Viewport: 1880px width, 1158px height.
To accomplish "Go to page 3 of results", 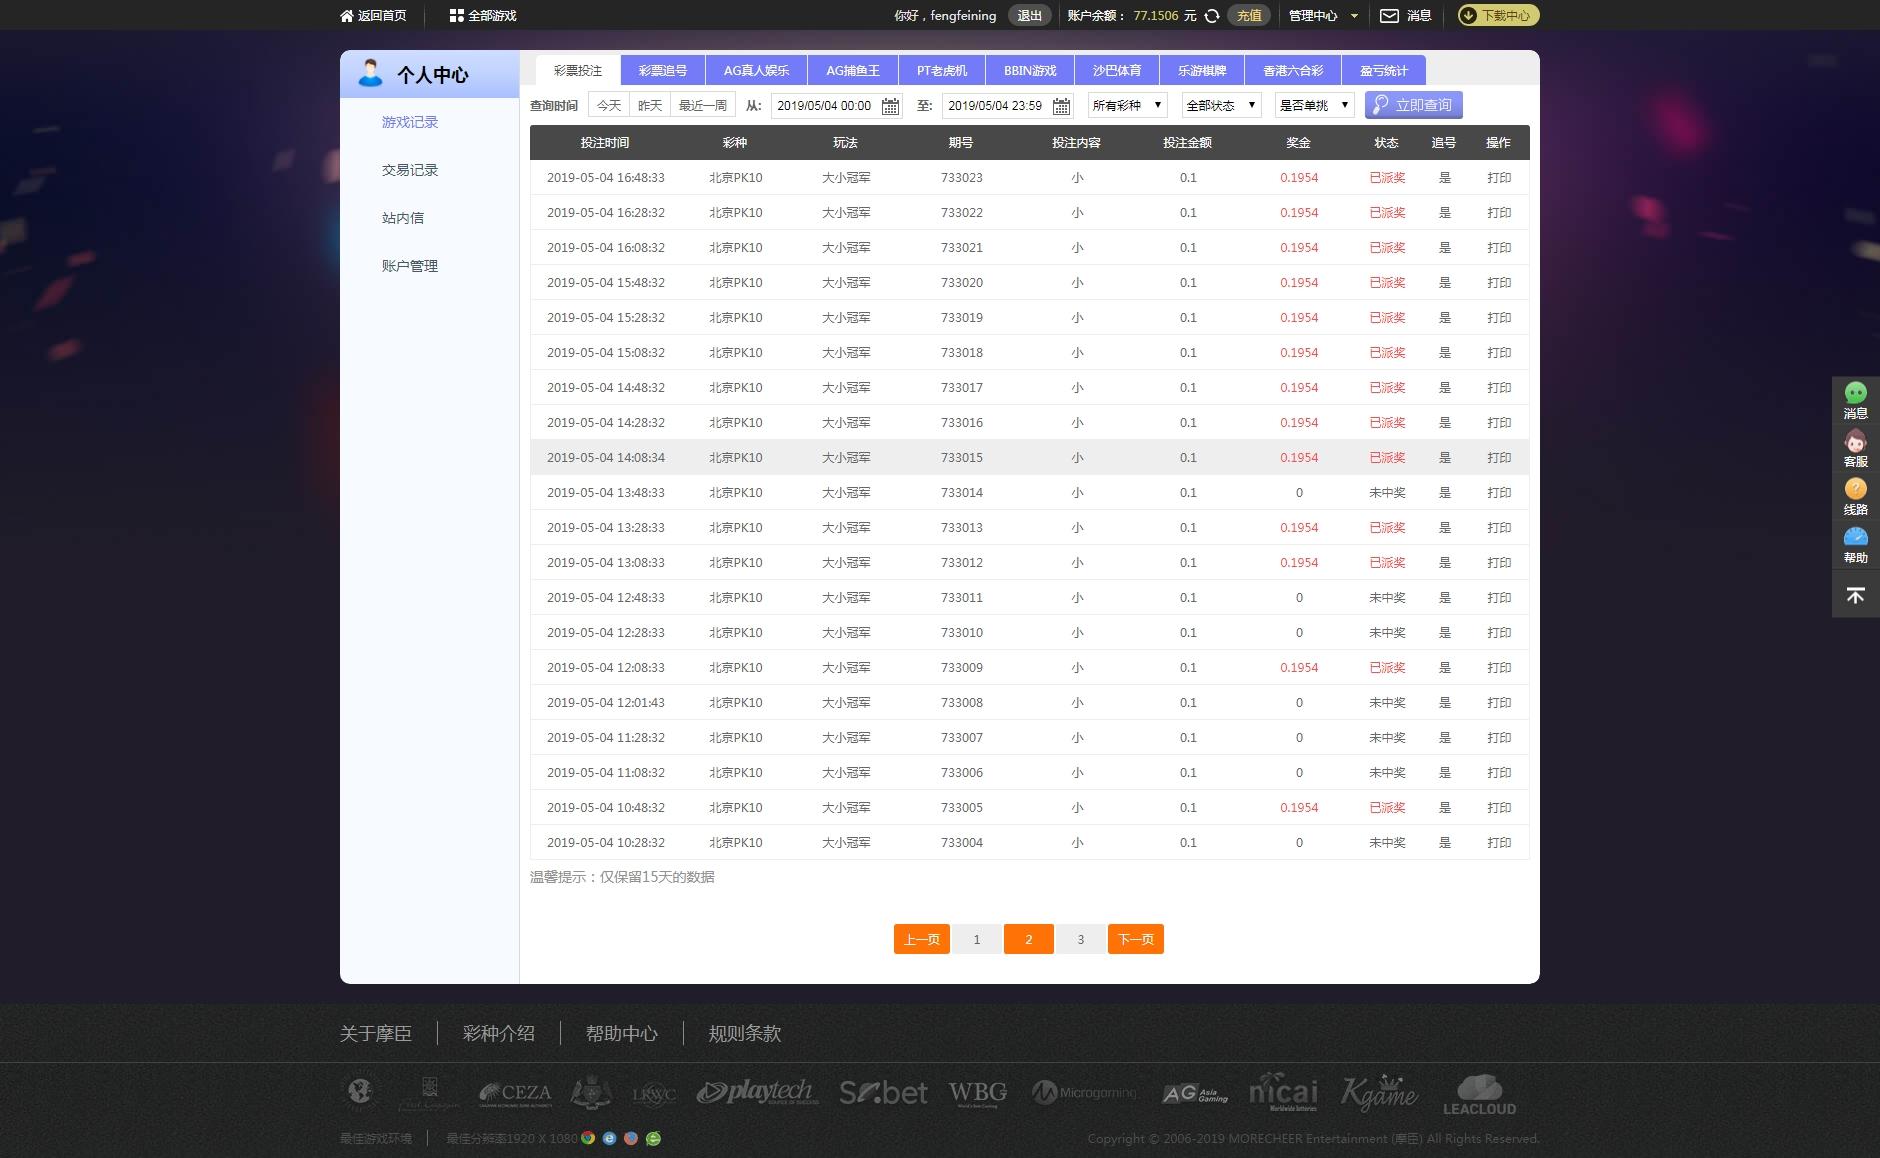I will [x=1080, y=939].
